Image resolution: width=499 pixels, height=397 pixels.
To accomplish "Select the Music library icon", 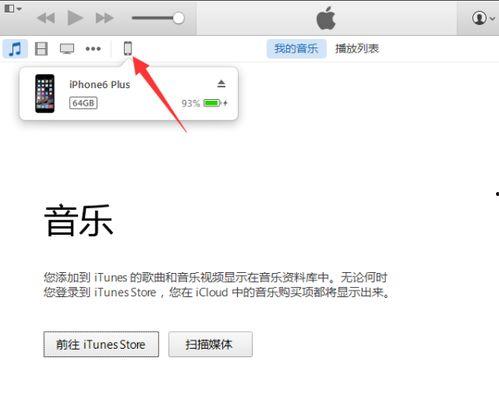I will click(x=15, y=49).
